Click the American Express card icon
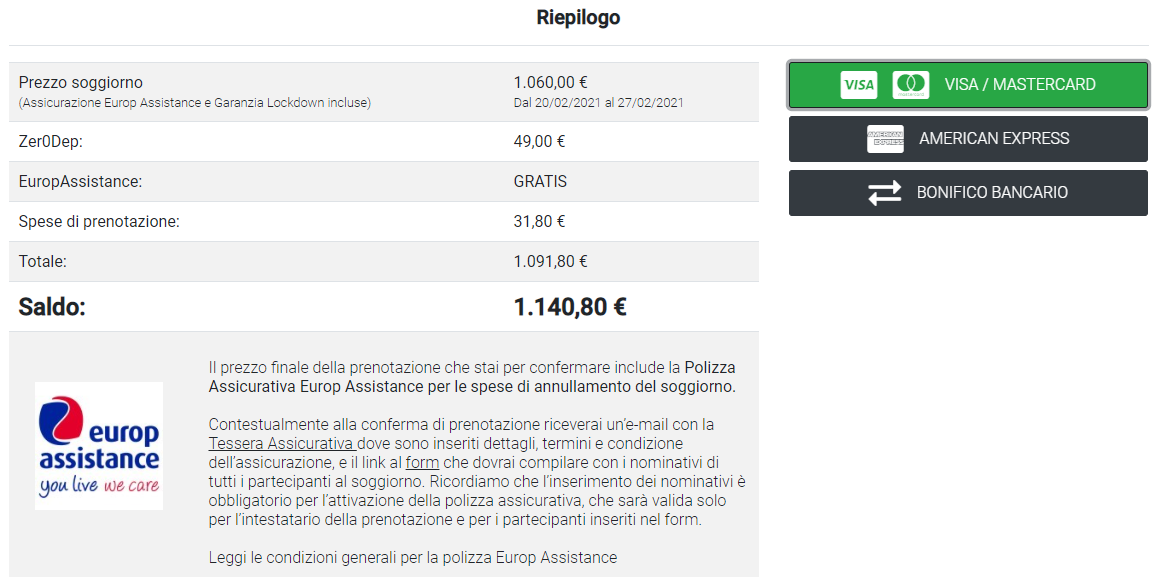This screenshot has width=1155, height=584. 885,139
